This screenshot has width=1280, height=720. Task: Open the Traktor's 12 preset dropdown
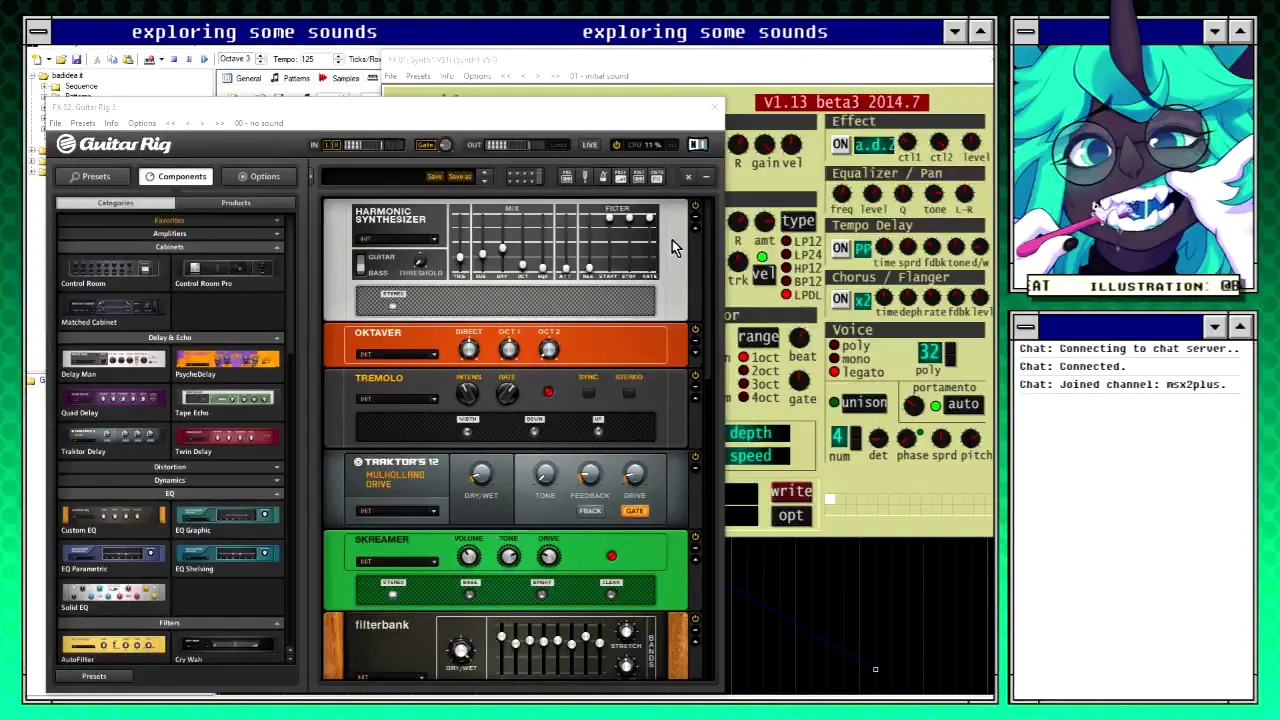pyautogui.click(x=398, y=511)
